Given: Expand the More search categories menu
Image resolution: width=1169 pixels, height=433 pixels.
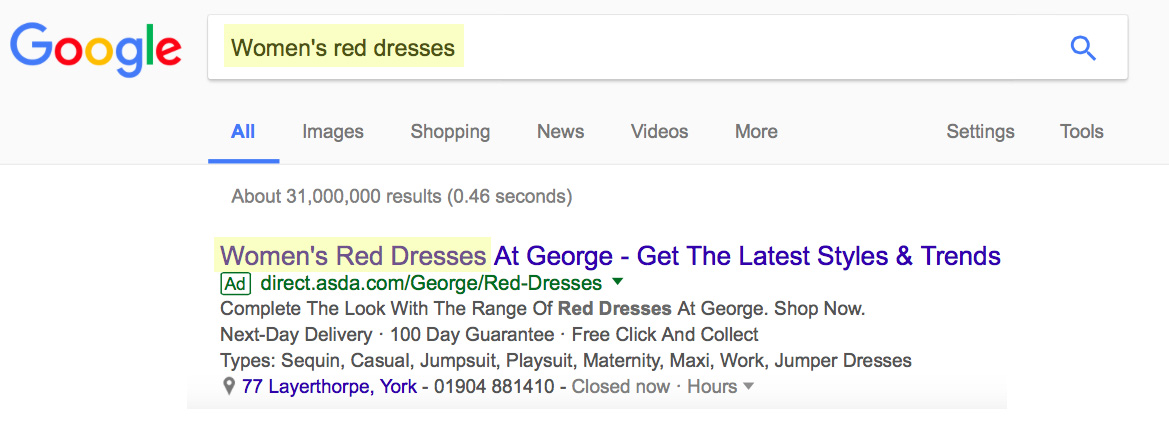Looking at the screenshot, I should (756, 132).
